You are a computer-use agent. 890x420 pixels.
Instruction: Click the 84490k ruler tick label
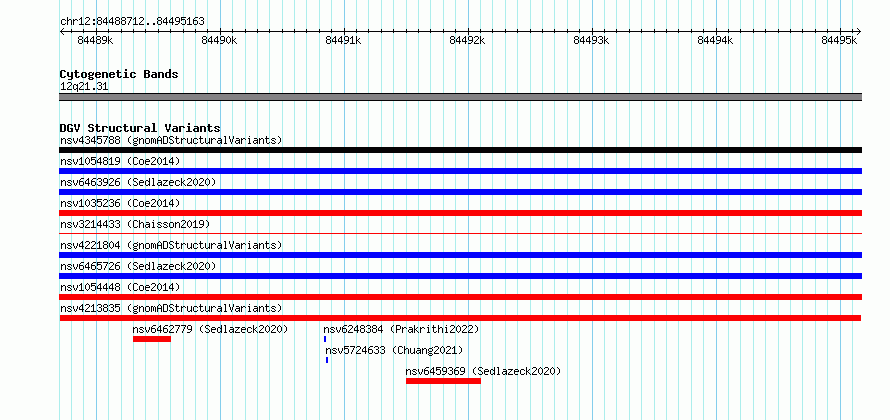click(x=219, y=40)
